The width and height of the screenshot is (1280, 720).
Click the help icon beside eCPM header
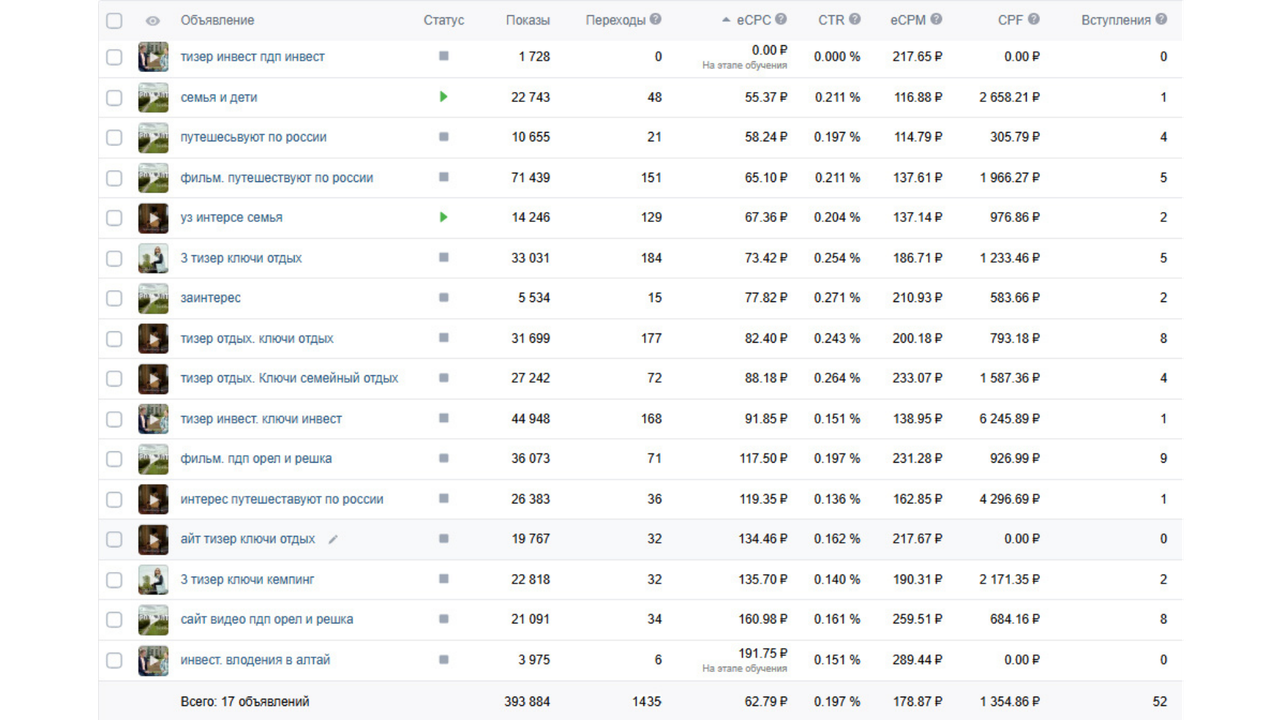936,19
